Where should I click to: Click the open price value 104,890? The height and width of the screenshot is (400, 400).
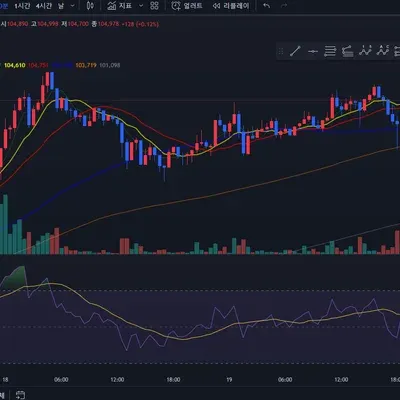click(17, 24)
